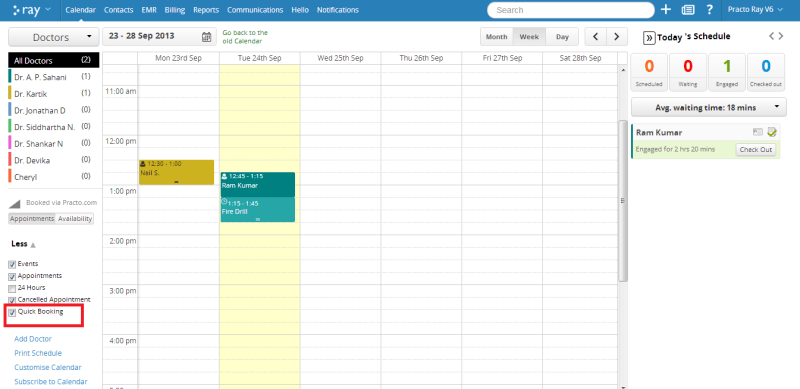800x389 pixels.
Task: Open the Reports menu item
Action: pos(206,10)
